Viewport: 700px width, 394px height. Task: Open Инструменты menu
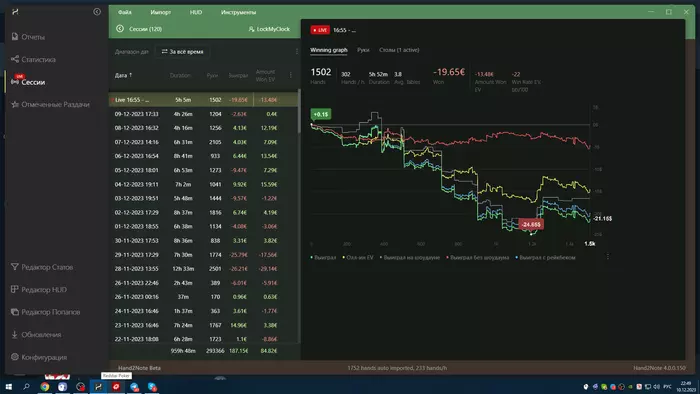(x=238, y=12)
